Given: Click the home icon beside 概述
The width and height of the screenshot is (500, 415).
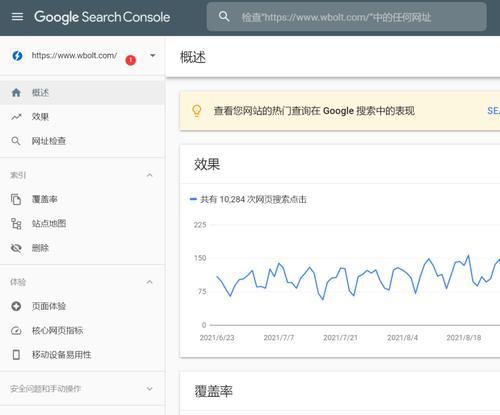Looking at the screenshot, I should 16,92.
